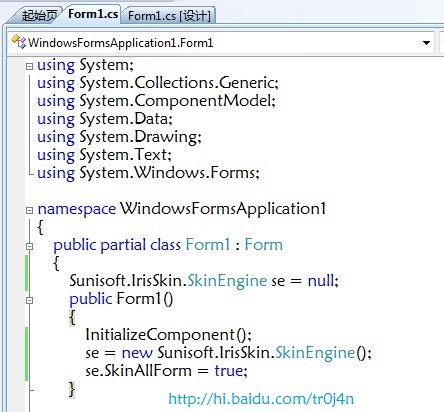Click the line 'using System.Windows.Forms;'
Image resolution: width=444 pixels, height=412 pixels.
(148, 173)
